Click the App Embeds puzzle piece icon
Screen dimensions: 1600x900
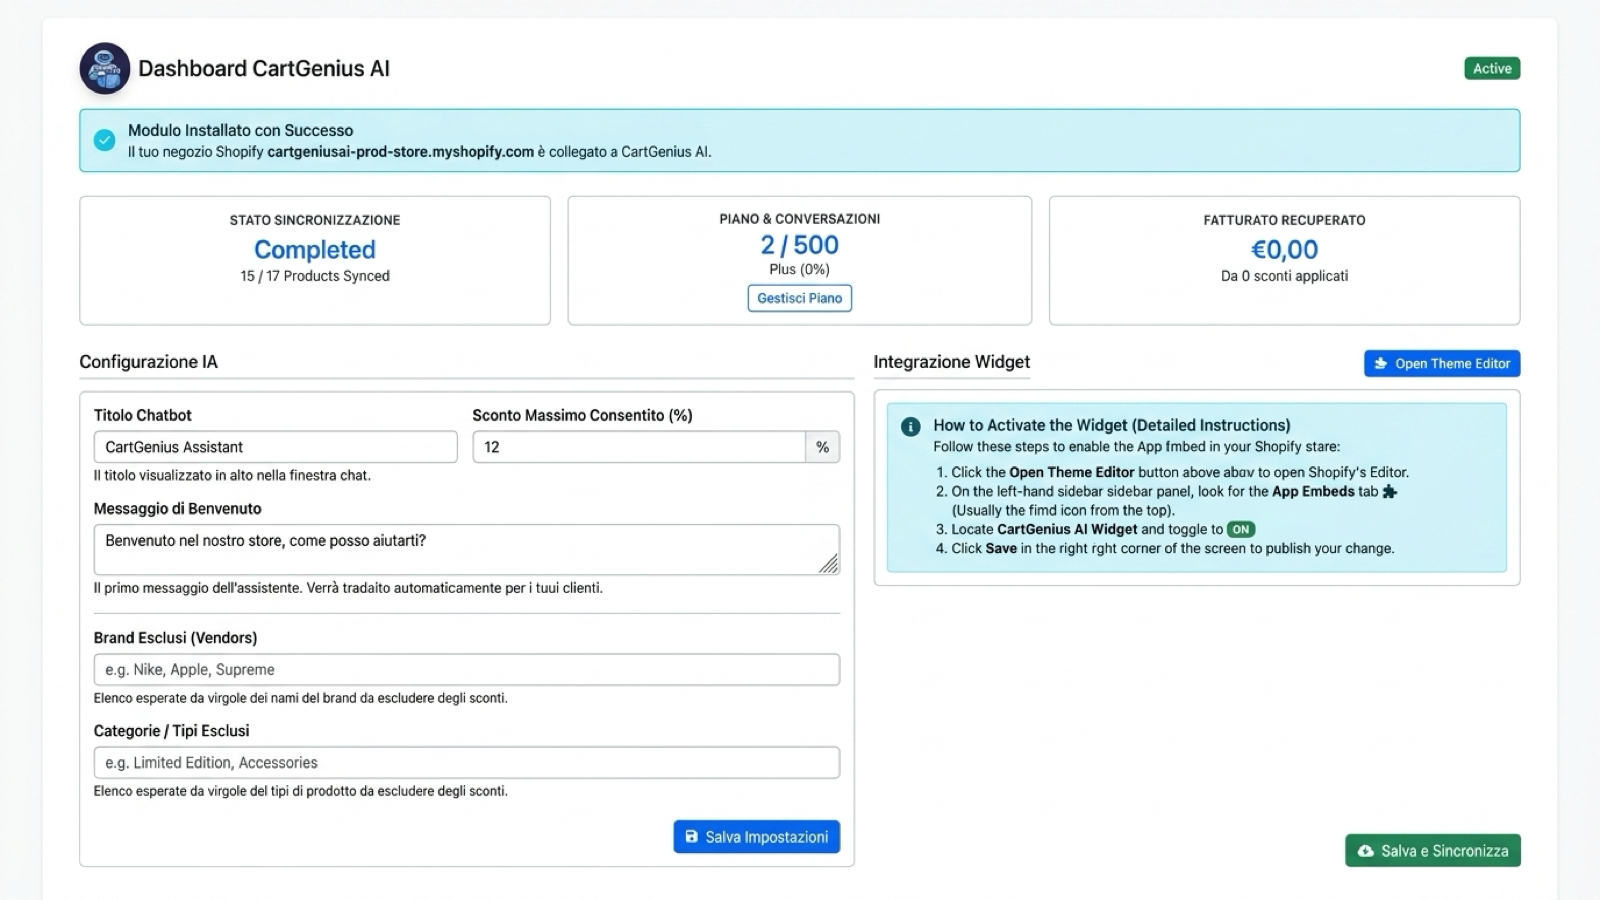[1389, 491]
